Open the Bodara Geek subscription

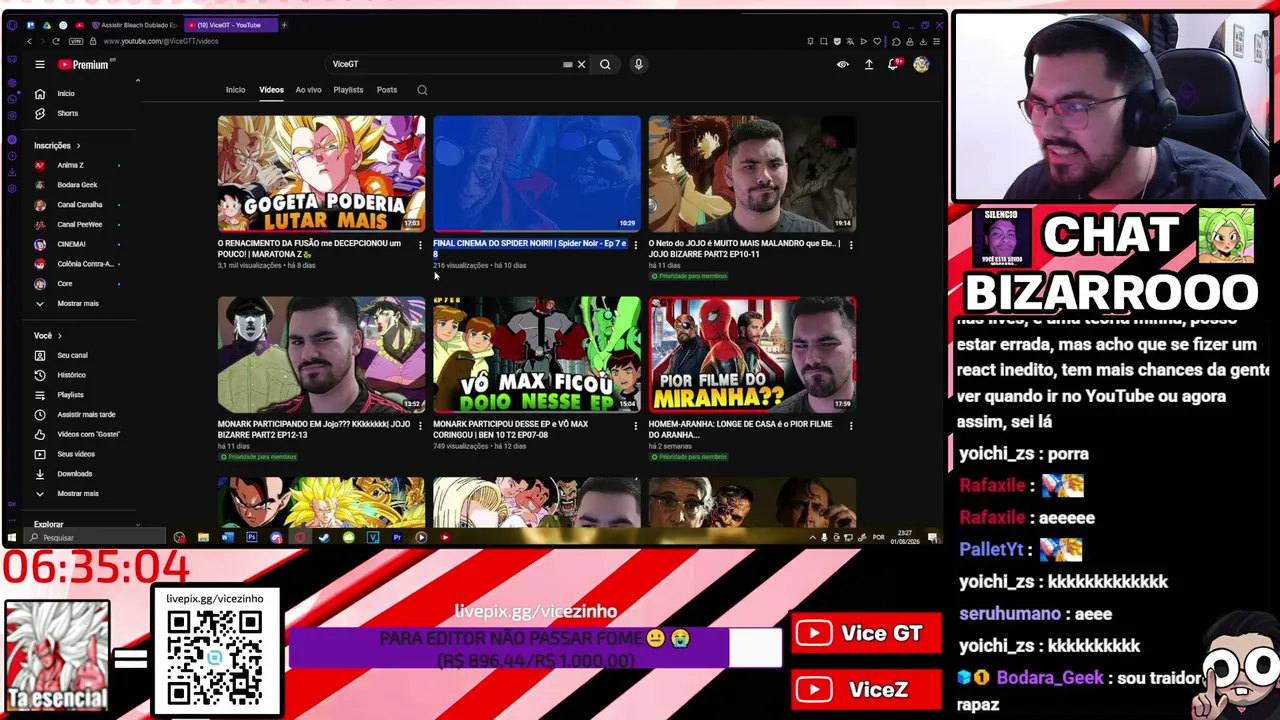pyautogui.click(x=77, y=185)
